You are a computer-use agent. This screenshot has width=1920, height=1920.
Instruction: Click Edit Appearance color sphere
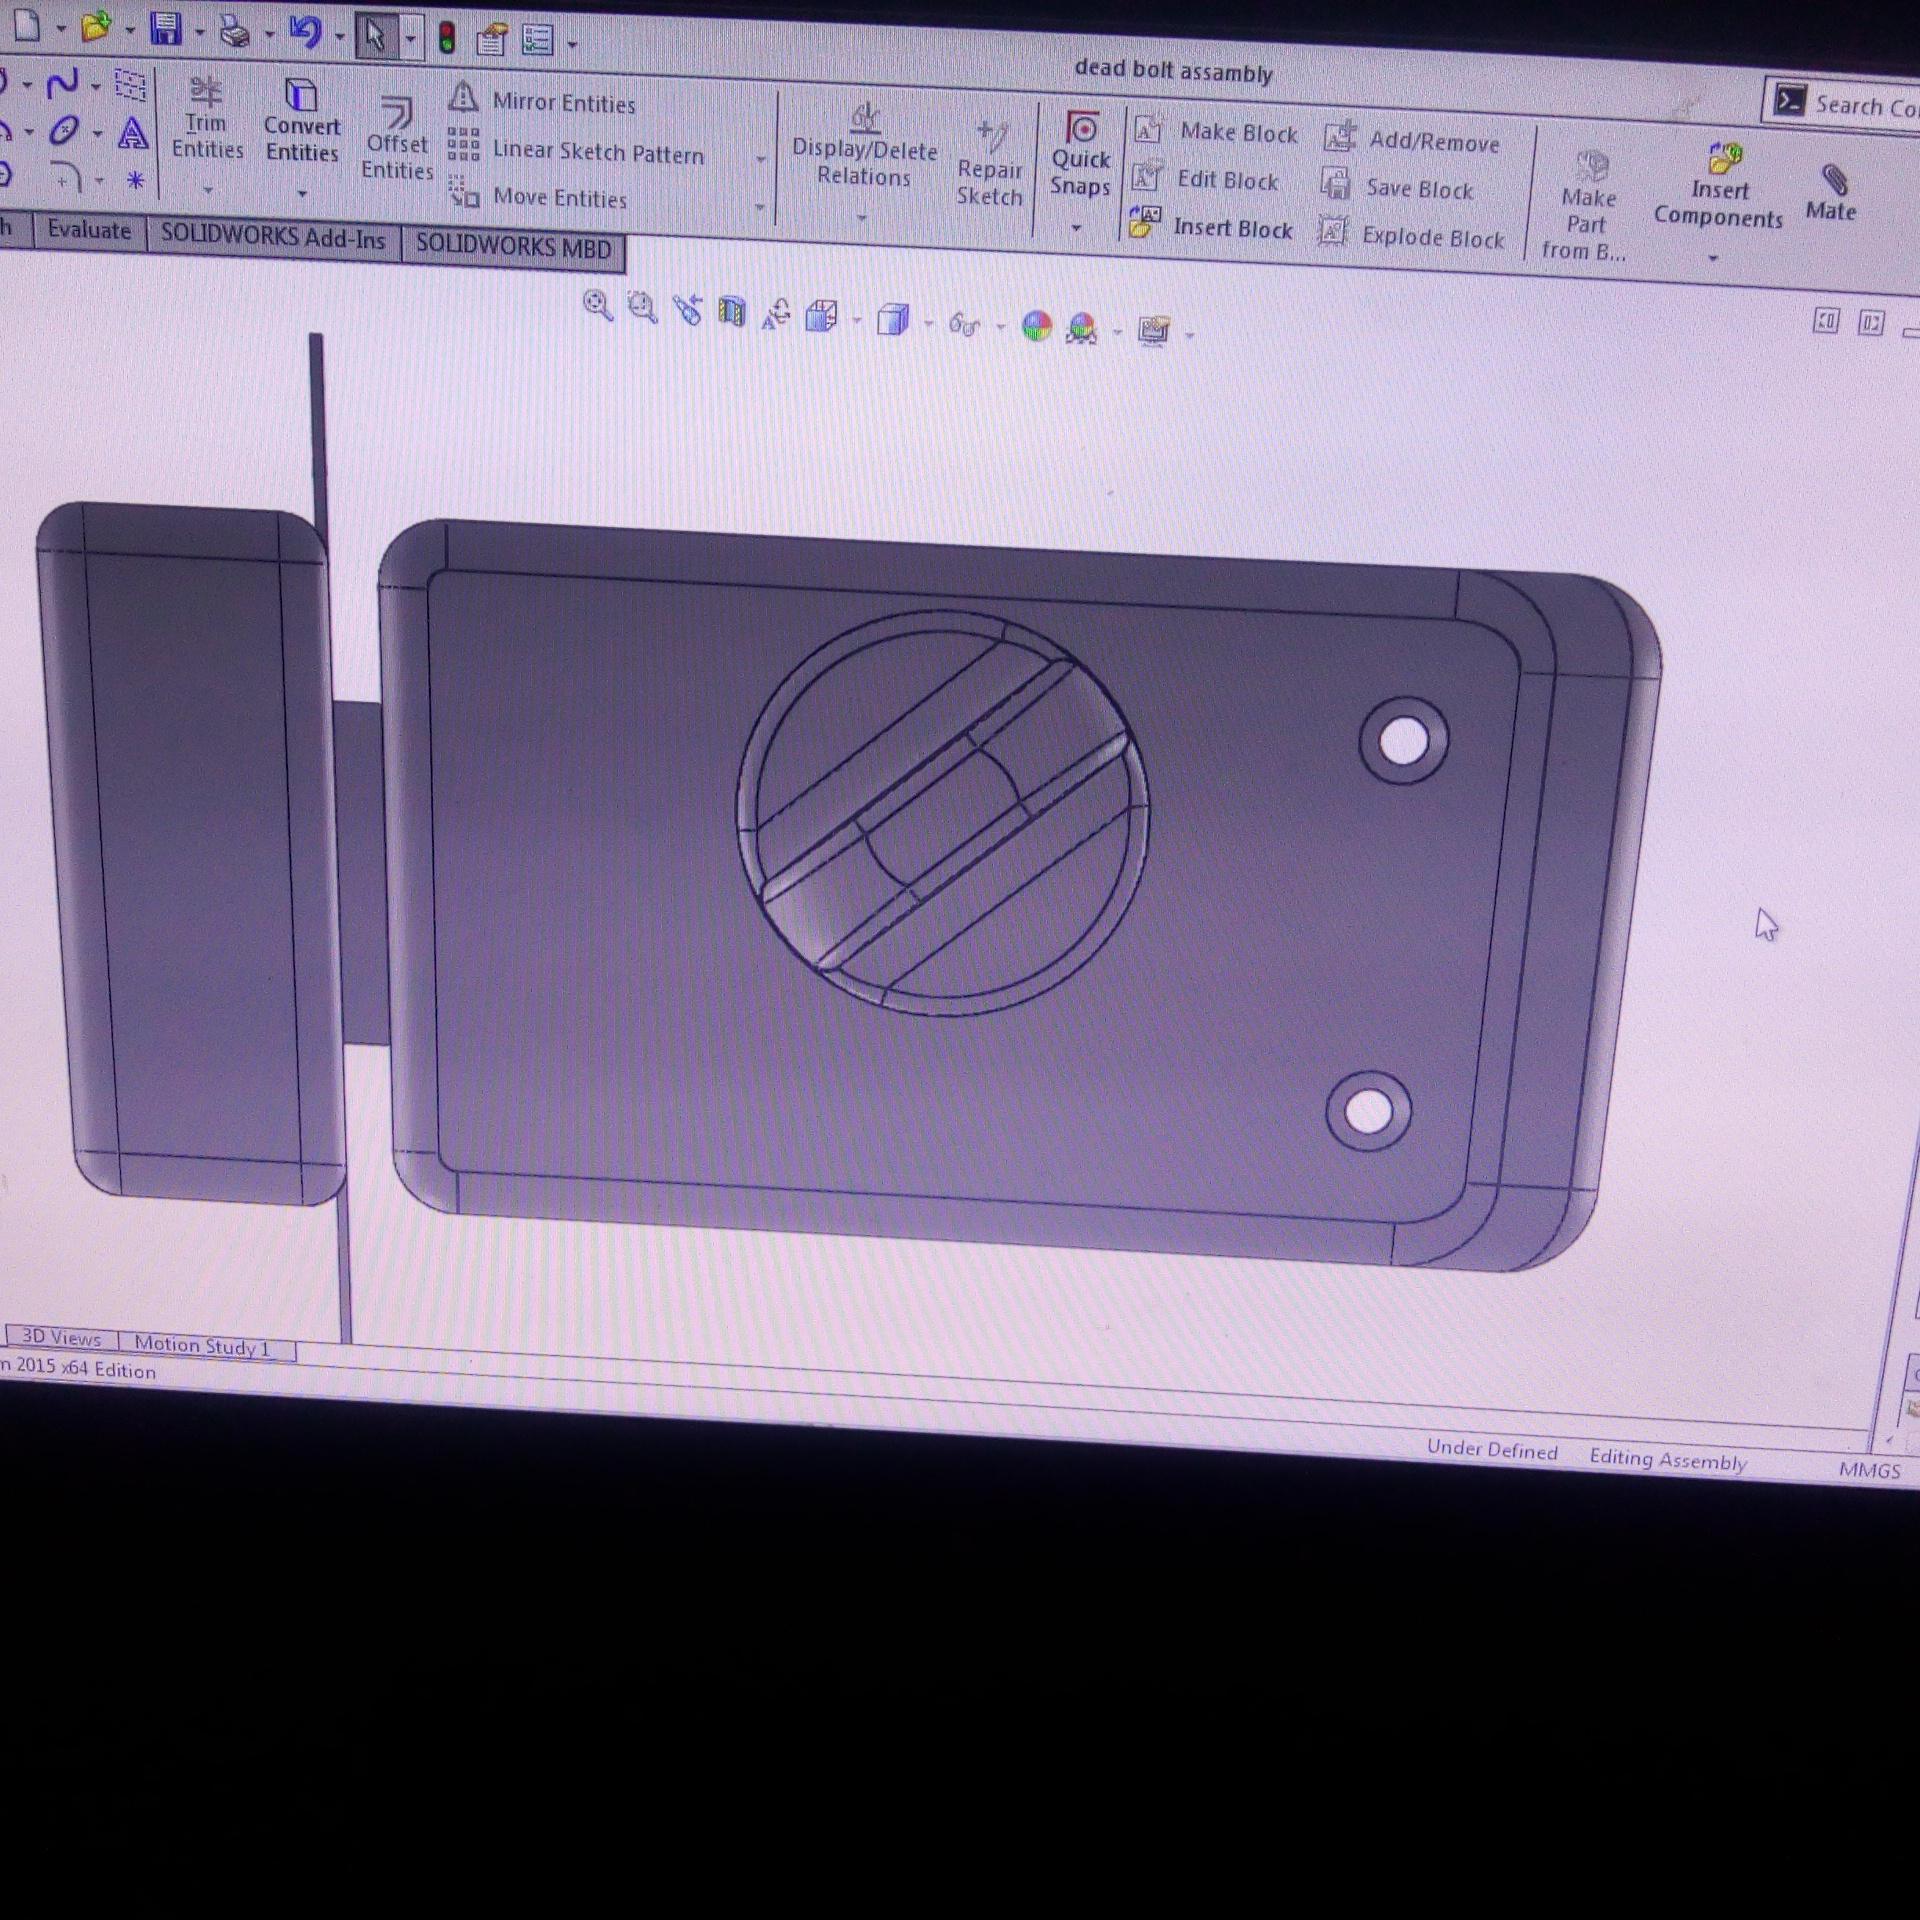point(1037,326)
